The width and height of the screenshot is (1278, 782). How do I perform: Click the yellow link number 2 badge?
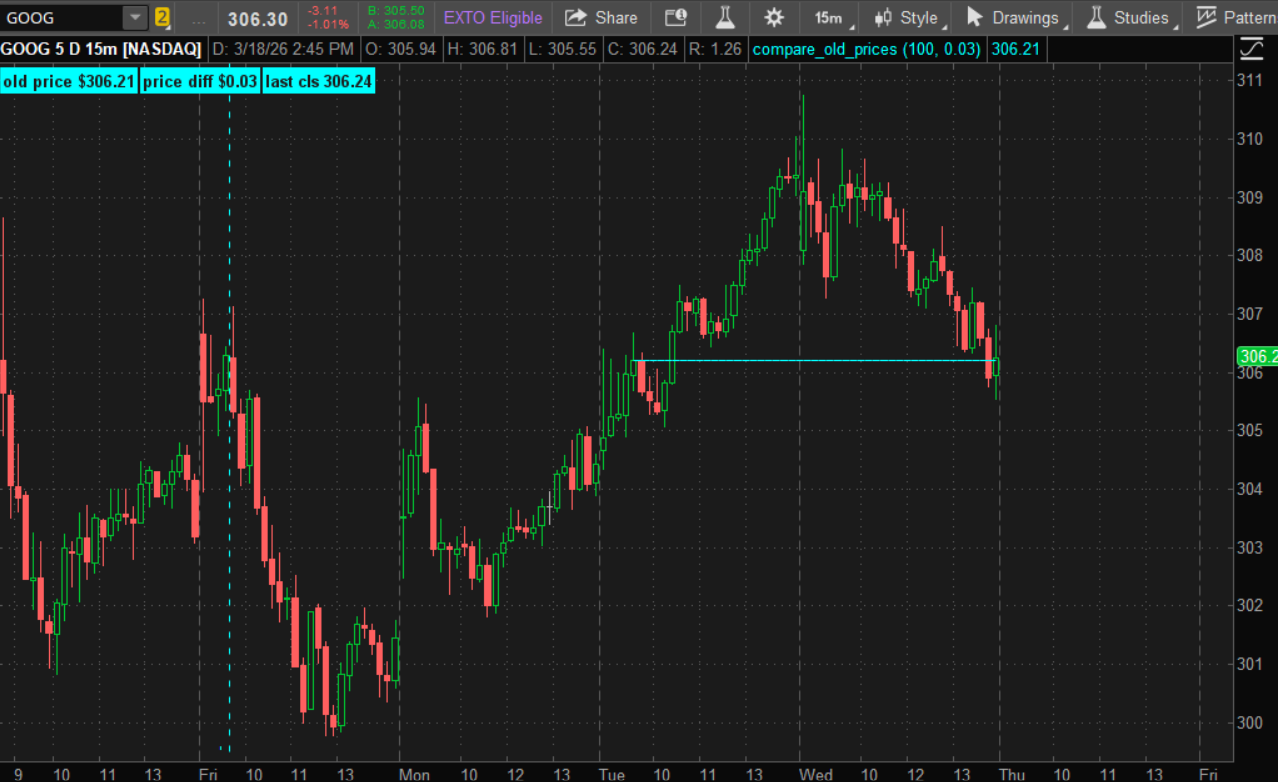[162, 18]
